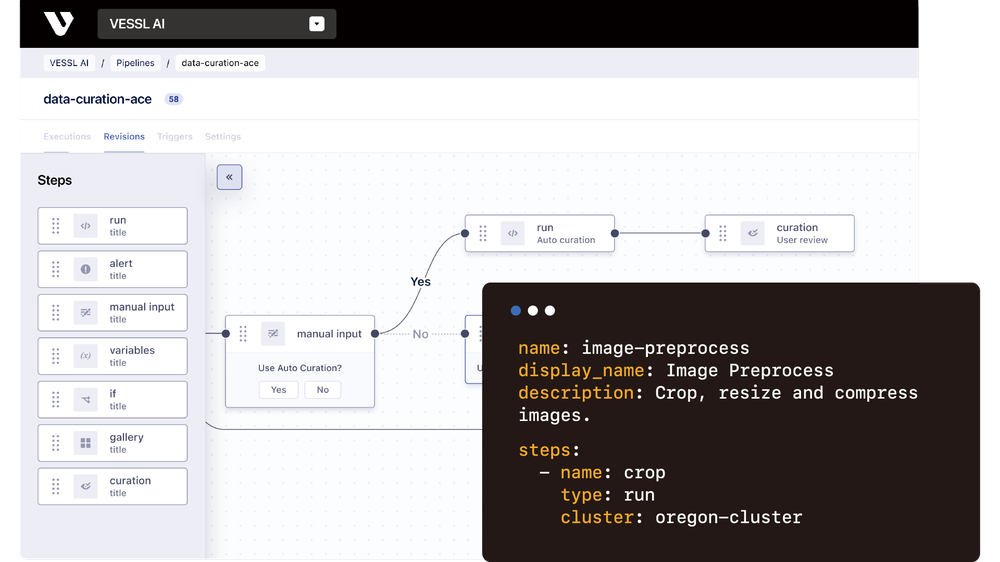This screenshot has height=562, width=1000.
Task: Click the Auto curation run node code icon
Action: [x=513, y=233]
